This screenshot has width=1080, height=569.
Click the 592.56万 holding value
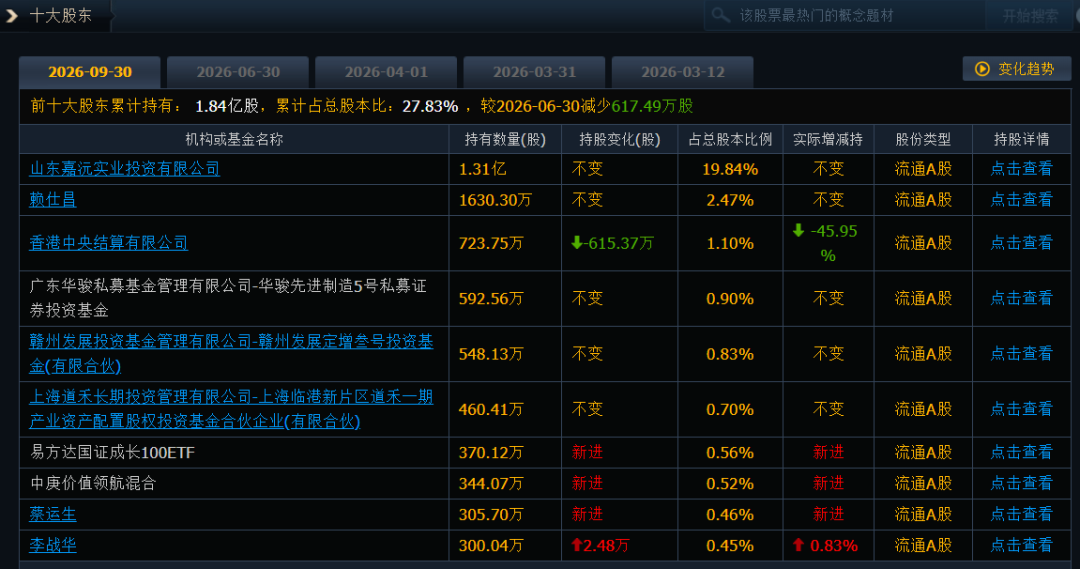point(491,299)
